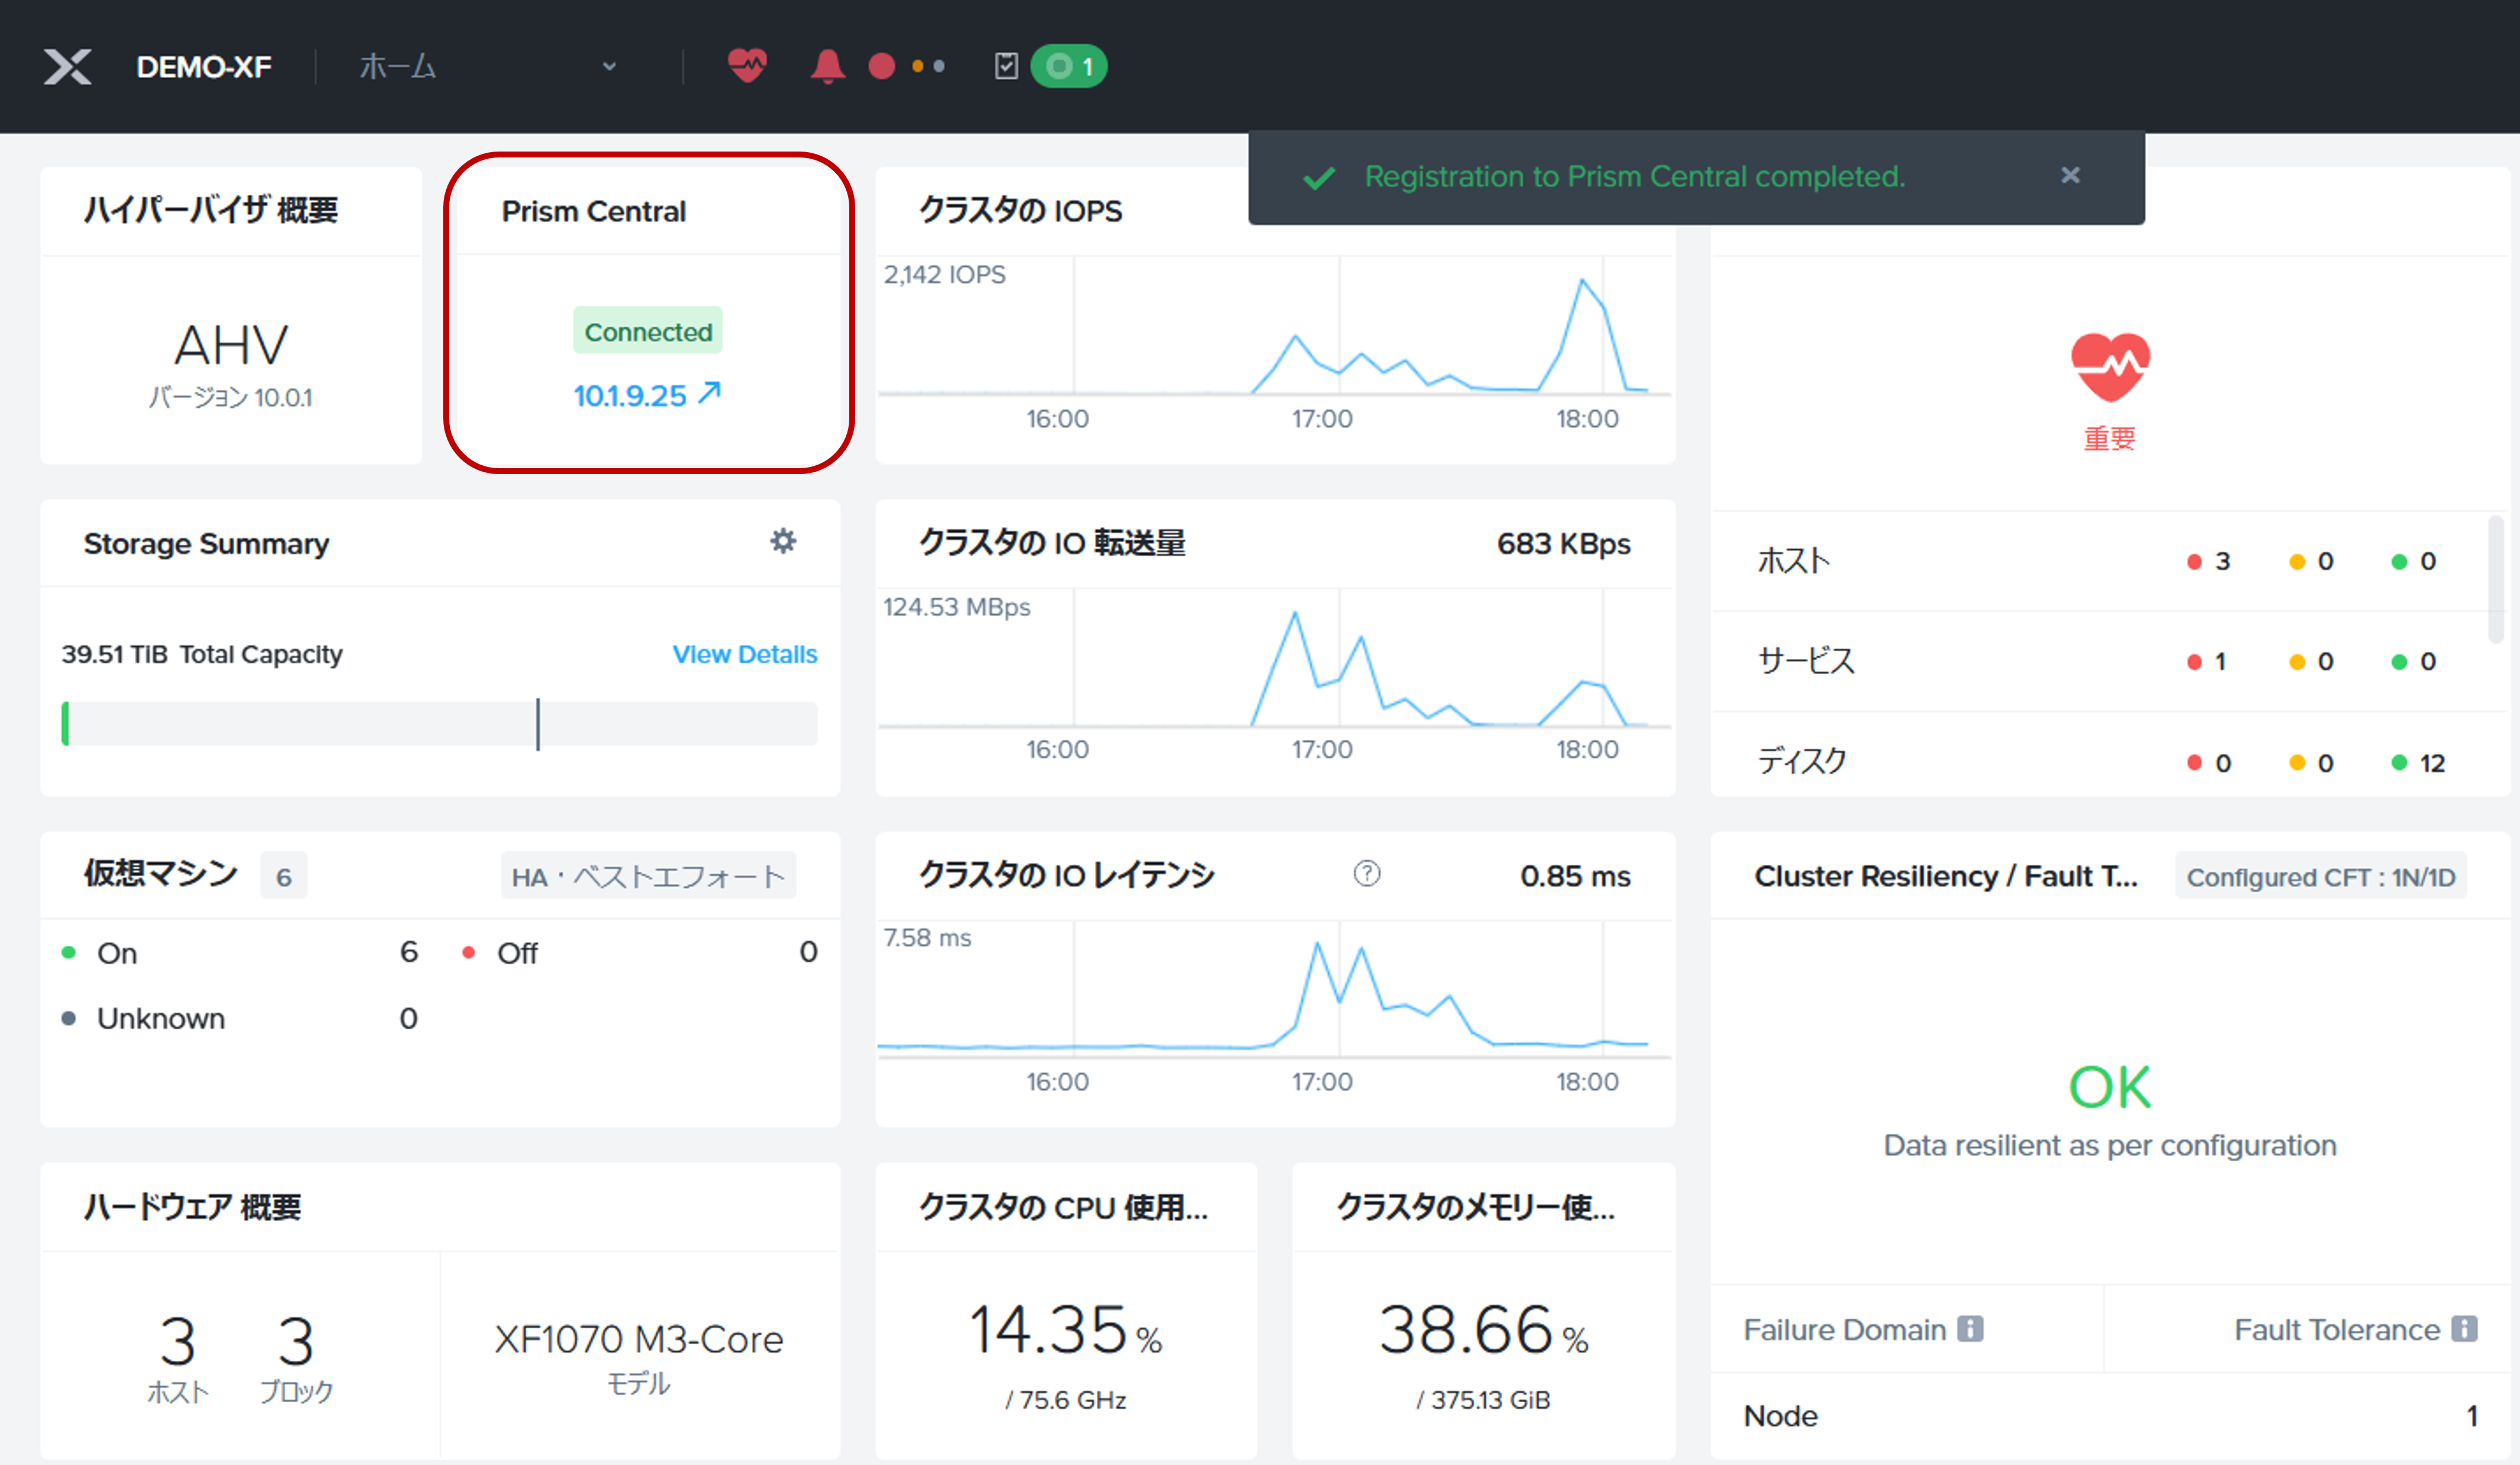Click the DEMO-XF cluster name
This screenshot has width=2520, height=1465.
point(204,67)
